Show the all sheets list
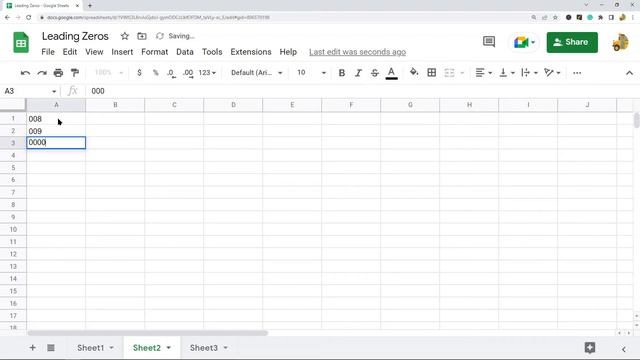Viewport: 640px width, 360px height. [51, 348]
